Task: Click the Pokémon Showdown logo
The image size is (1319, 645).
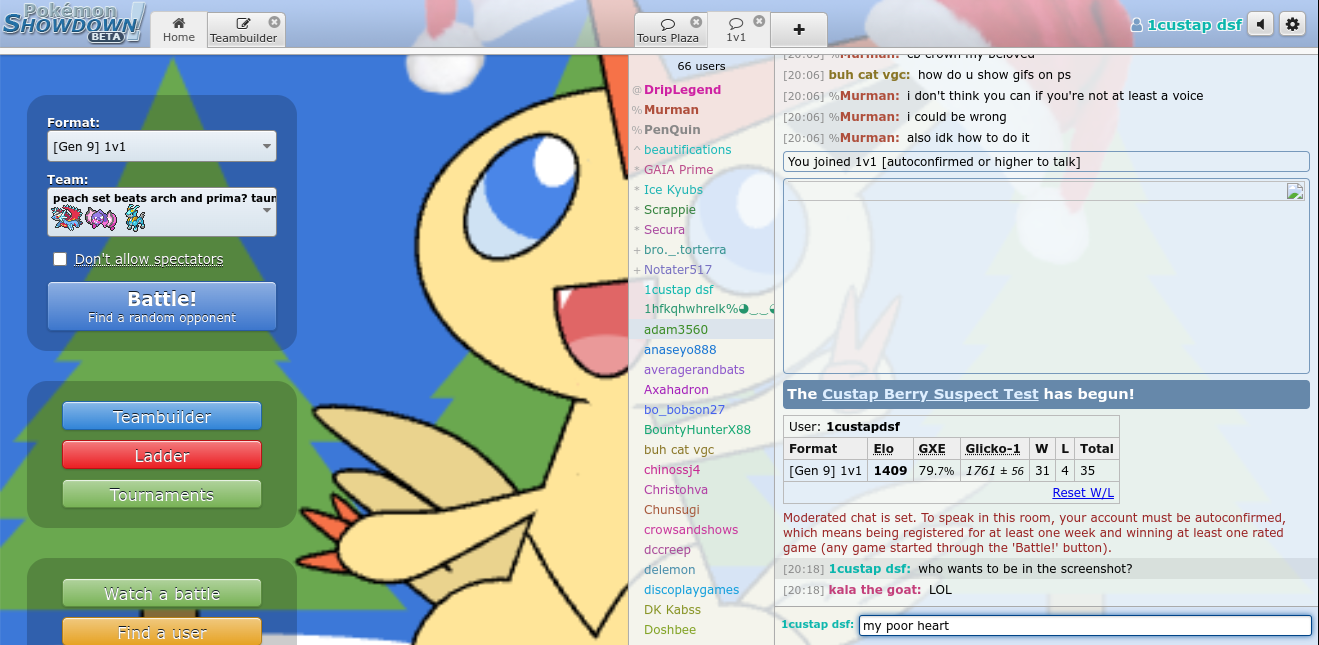Action: click(x=75, y=23)
